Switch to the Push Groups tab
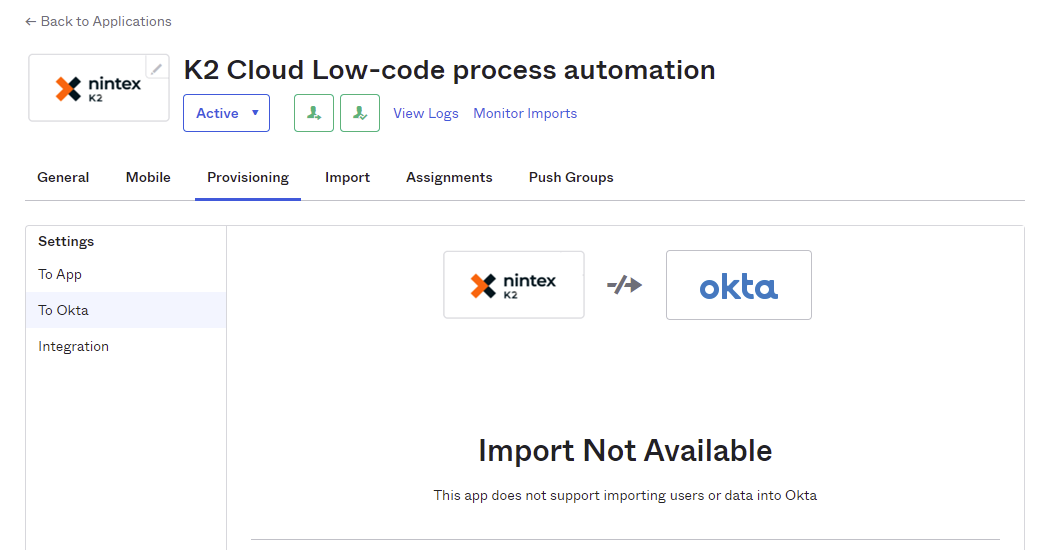 pos(571,177)
